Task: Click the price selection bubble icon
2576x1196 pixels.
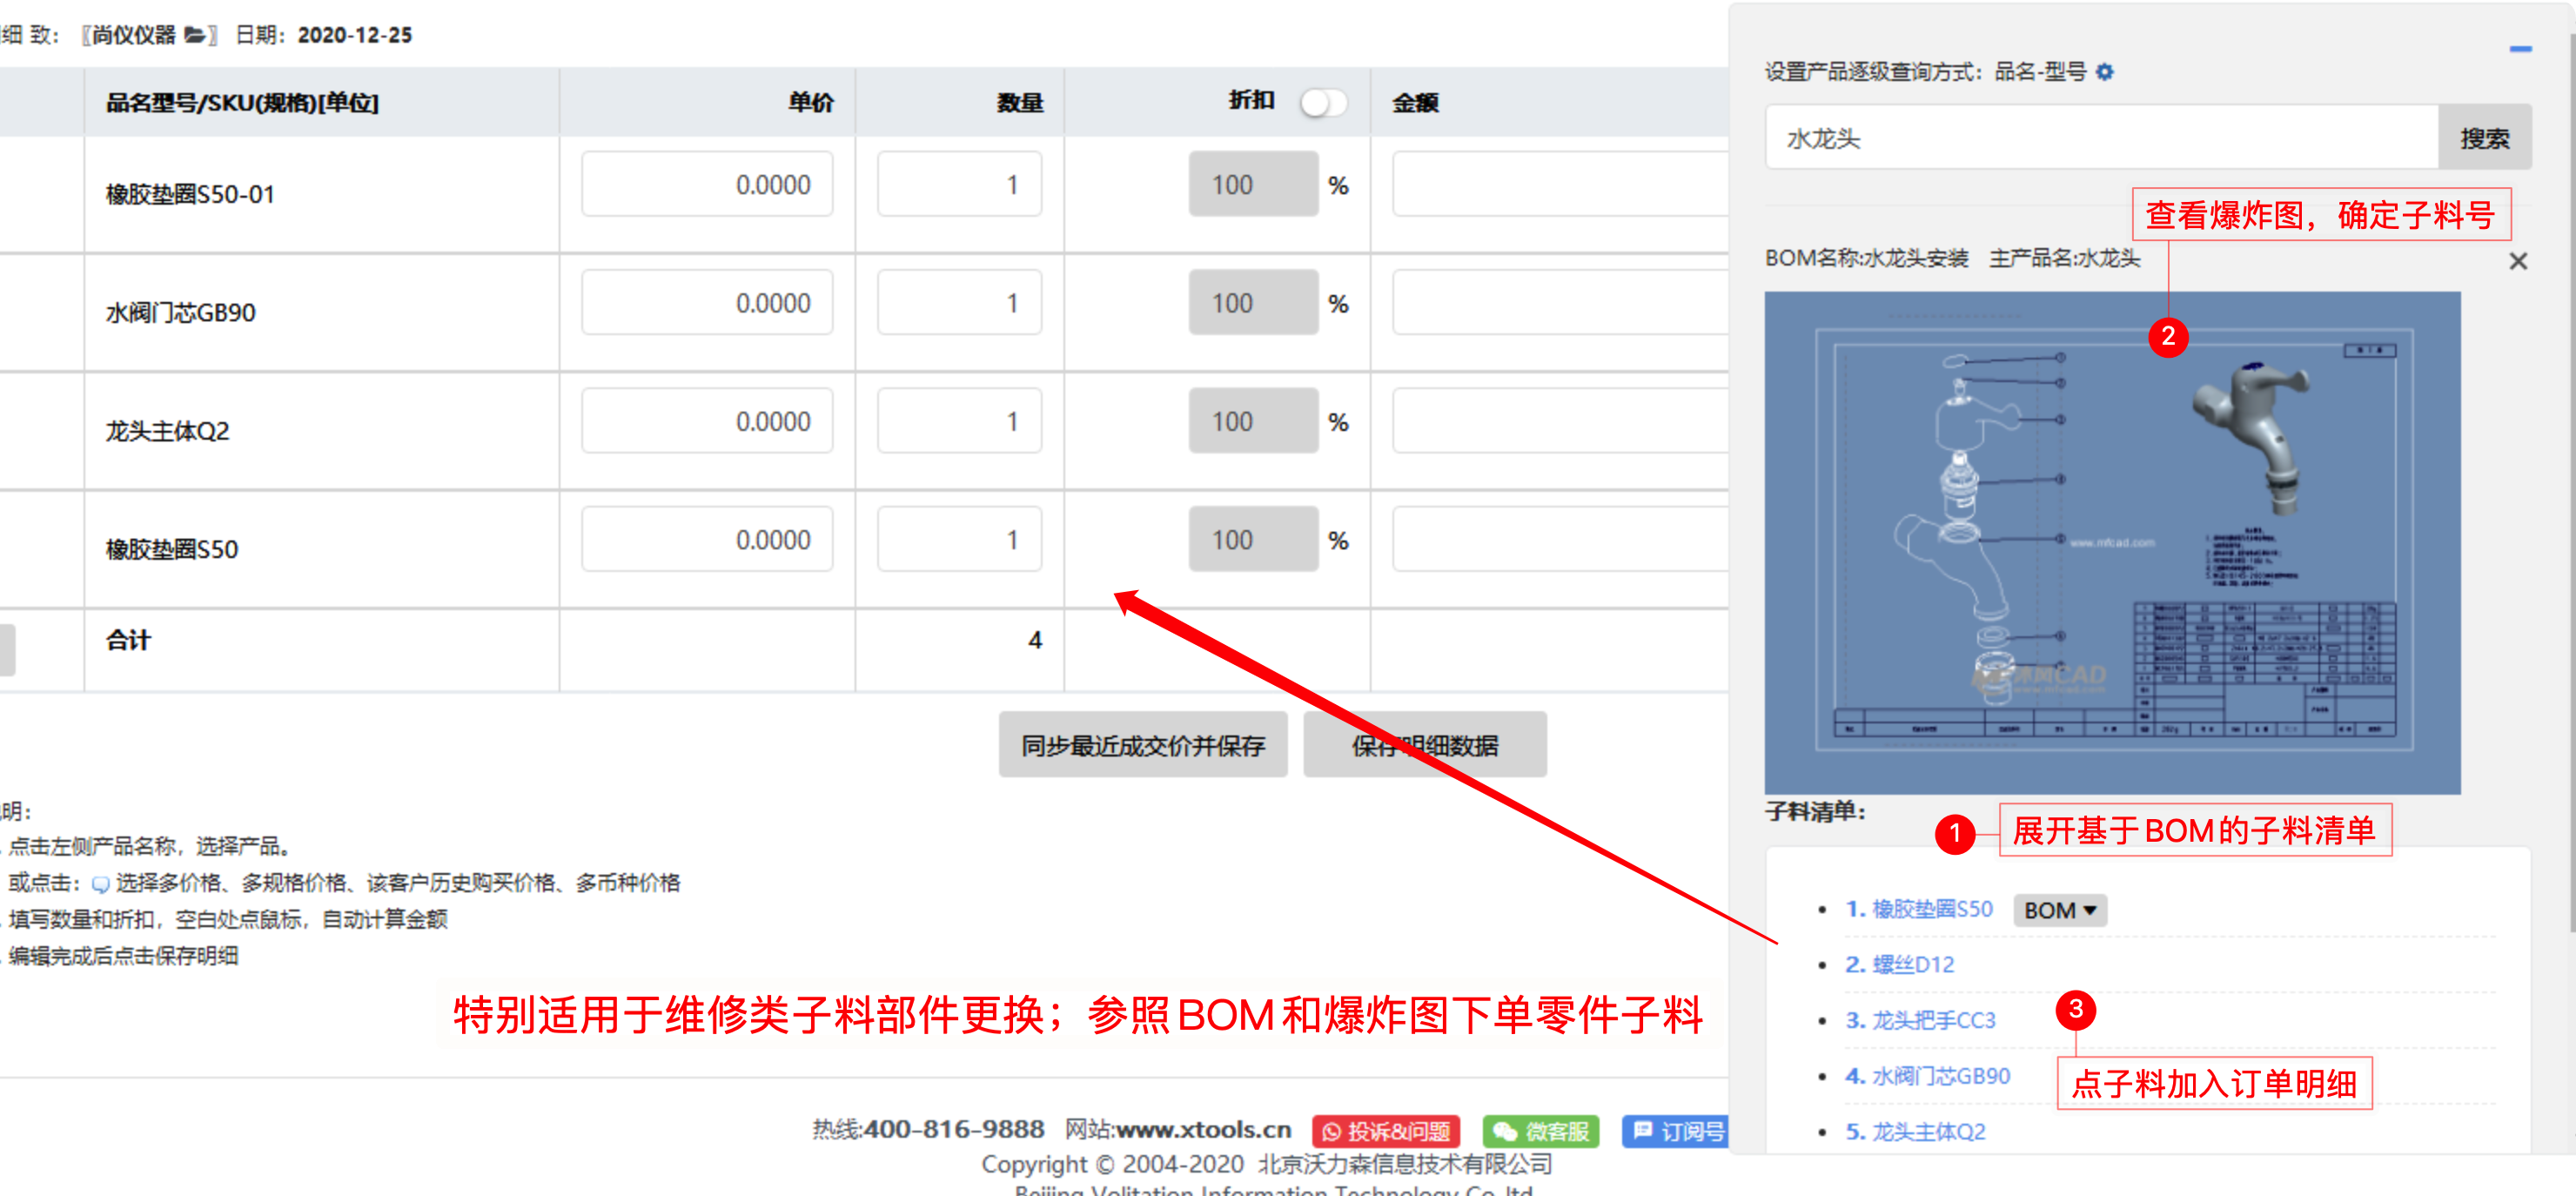Action: coord(100,884)
